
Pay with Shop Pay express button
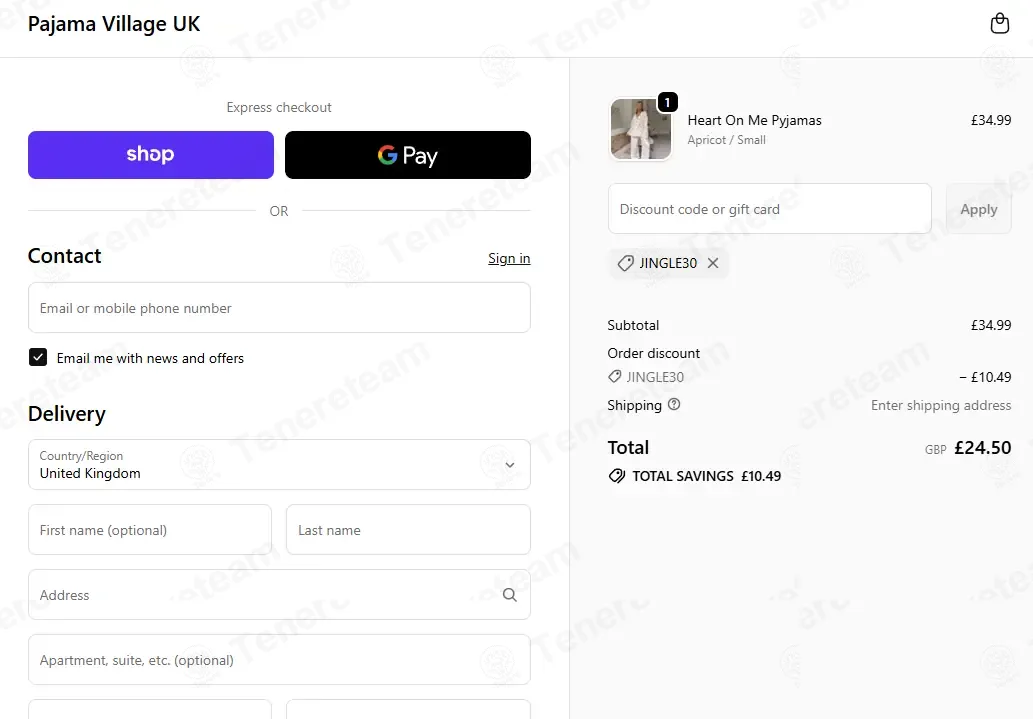click(x=151, y=155)
